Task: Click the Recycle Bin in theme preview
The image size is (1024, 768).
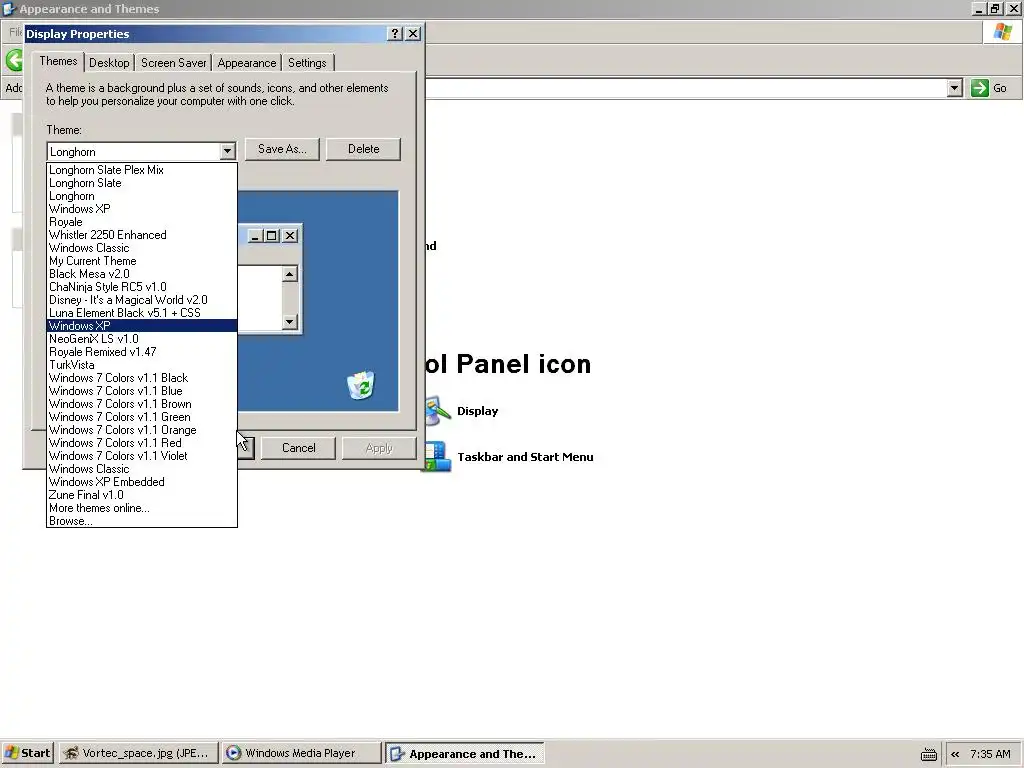Action: 361,385
